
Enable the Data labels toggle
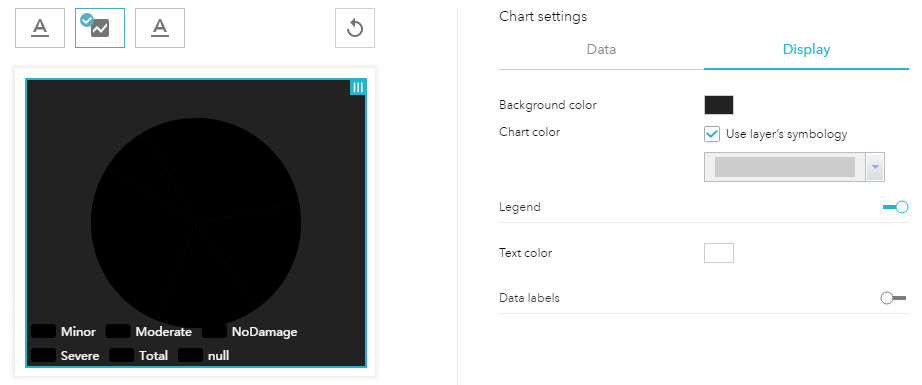(x=893, y=298)
